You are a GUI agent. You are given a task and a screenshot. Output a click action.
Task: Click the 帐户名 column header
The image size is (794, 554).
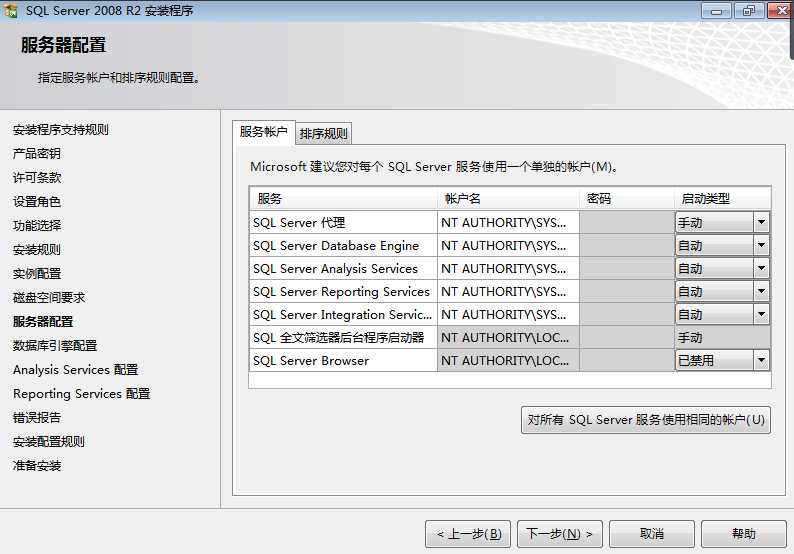[508, 199]
